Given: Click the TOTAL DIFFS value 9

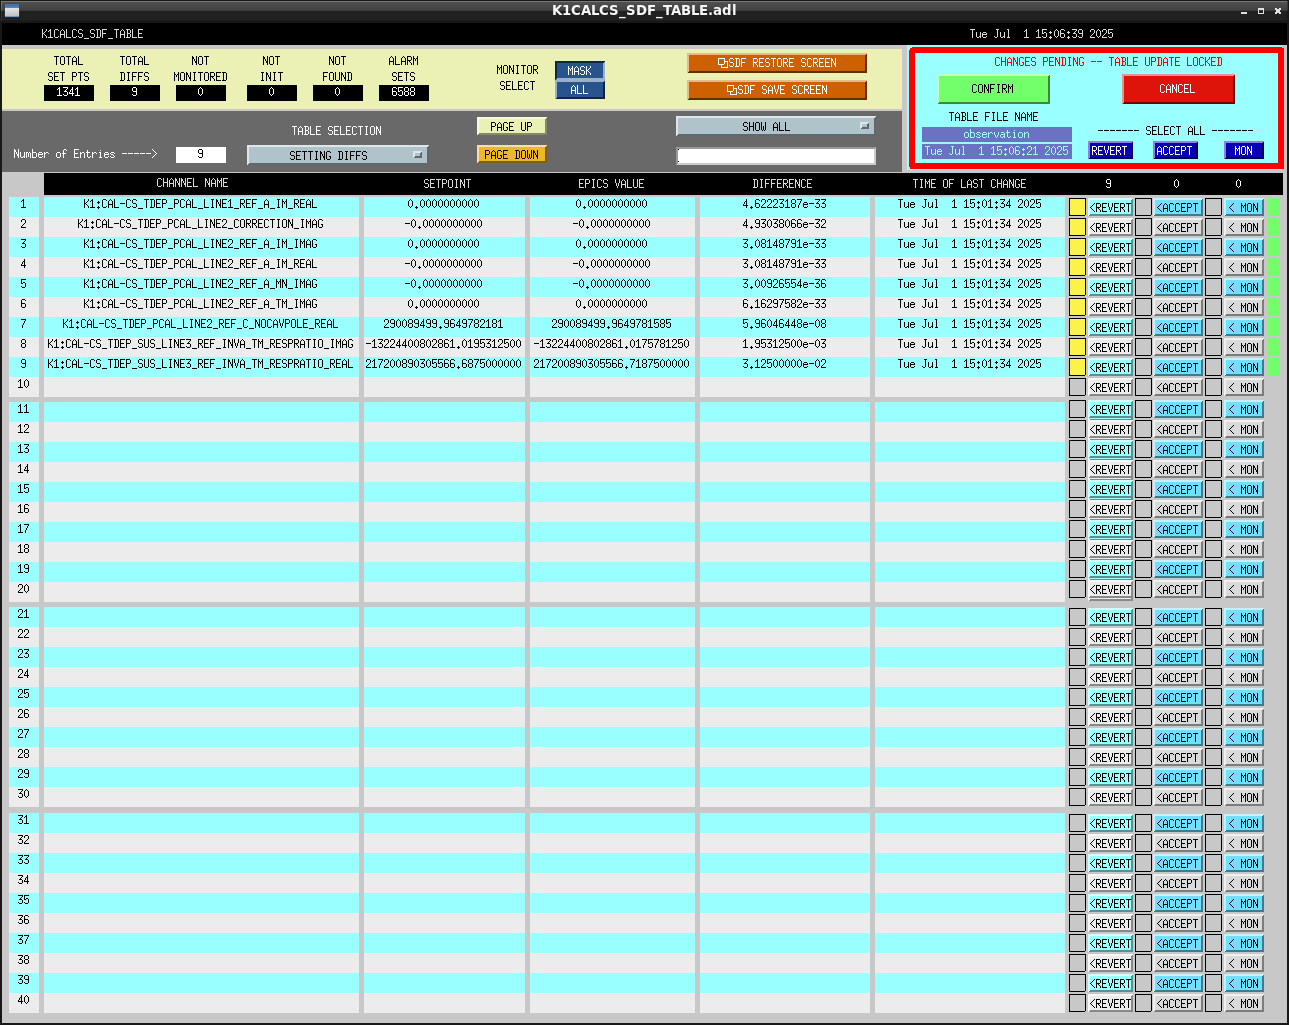Looking at the screenshot, I should pos(135,92).
